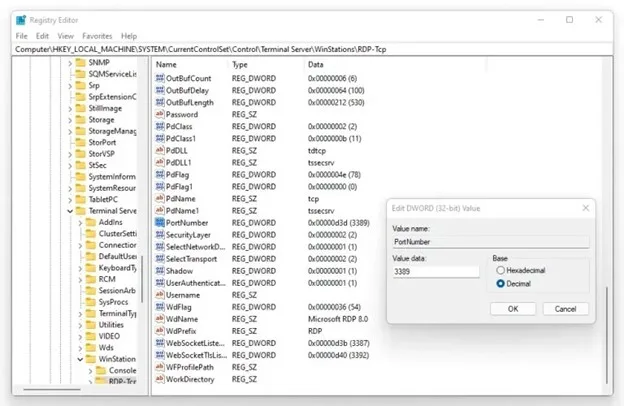Viewport: 624px width, 406px height.
Task: Collapse the WinStations tree node
Action: pos(80,359)
